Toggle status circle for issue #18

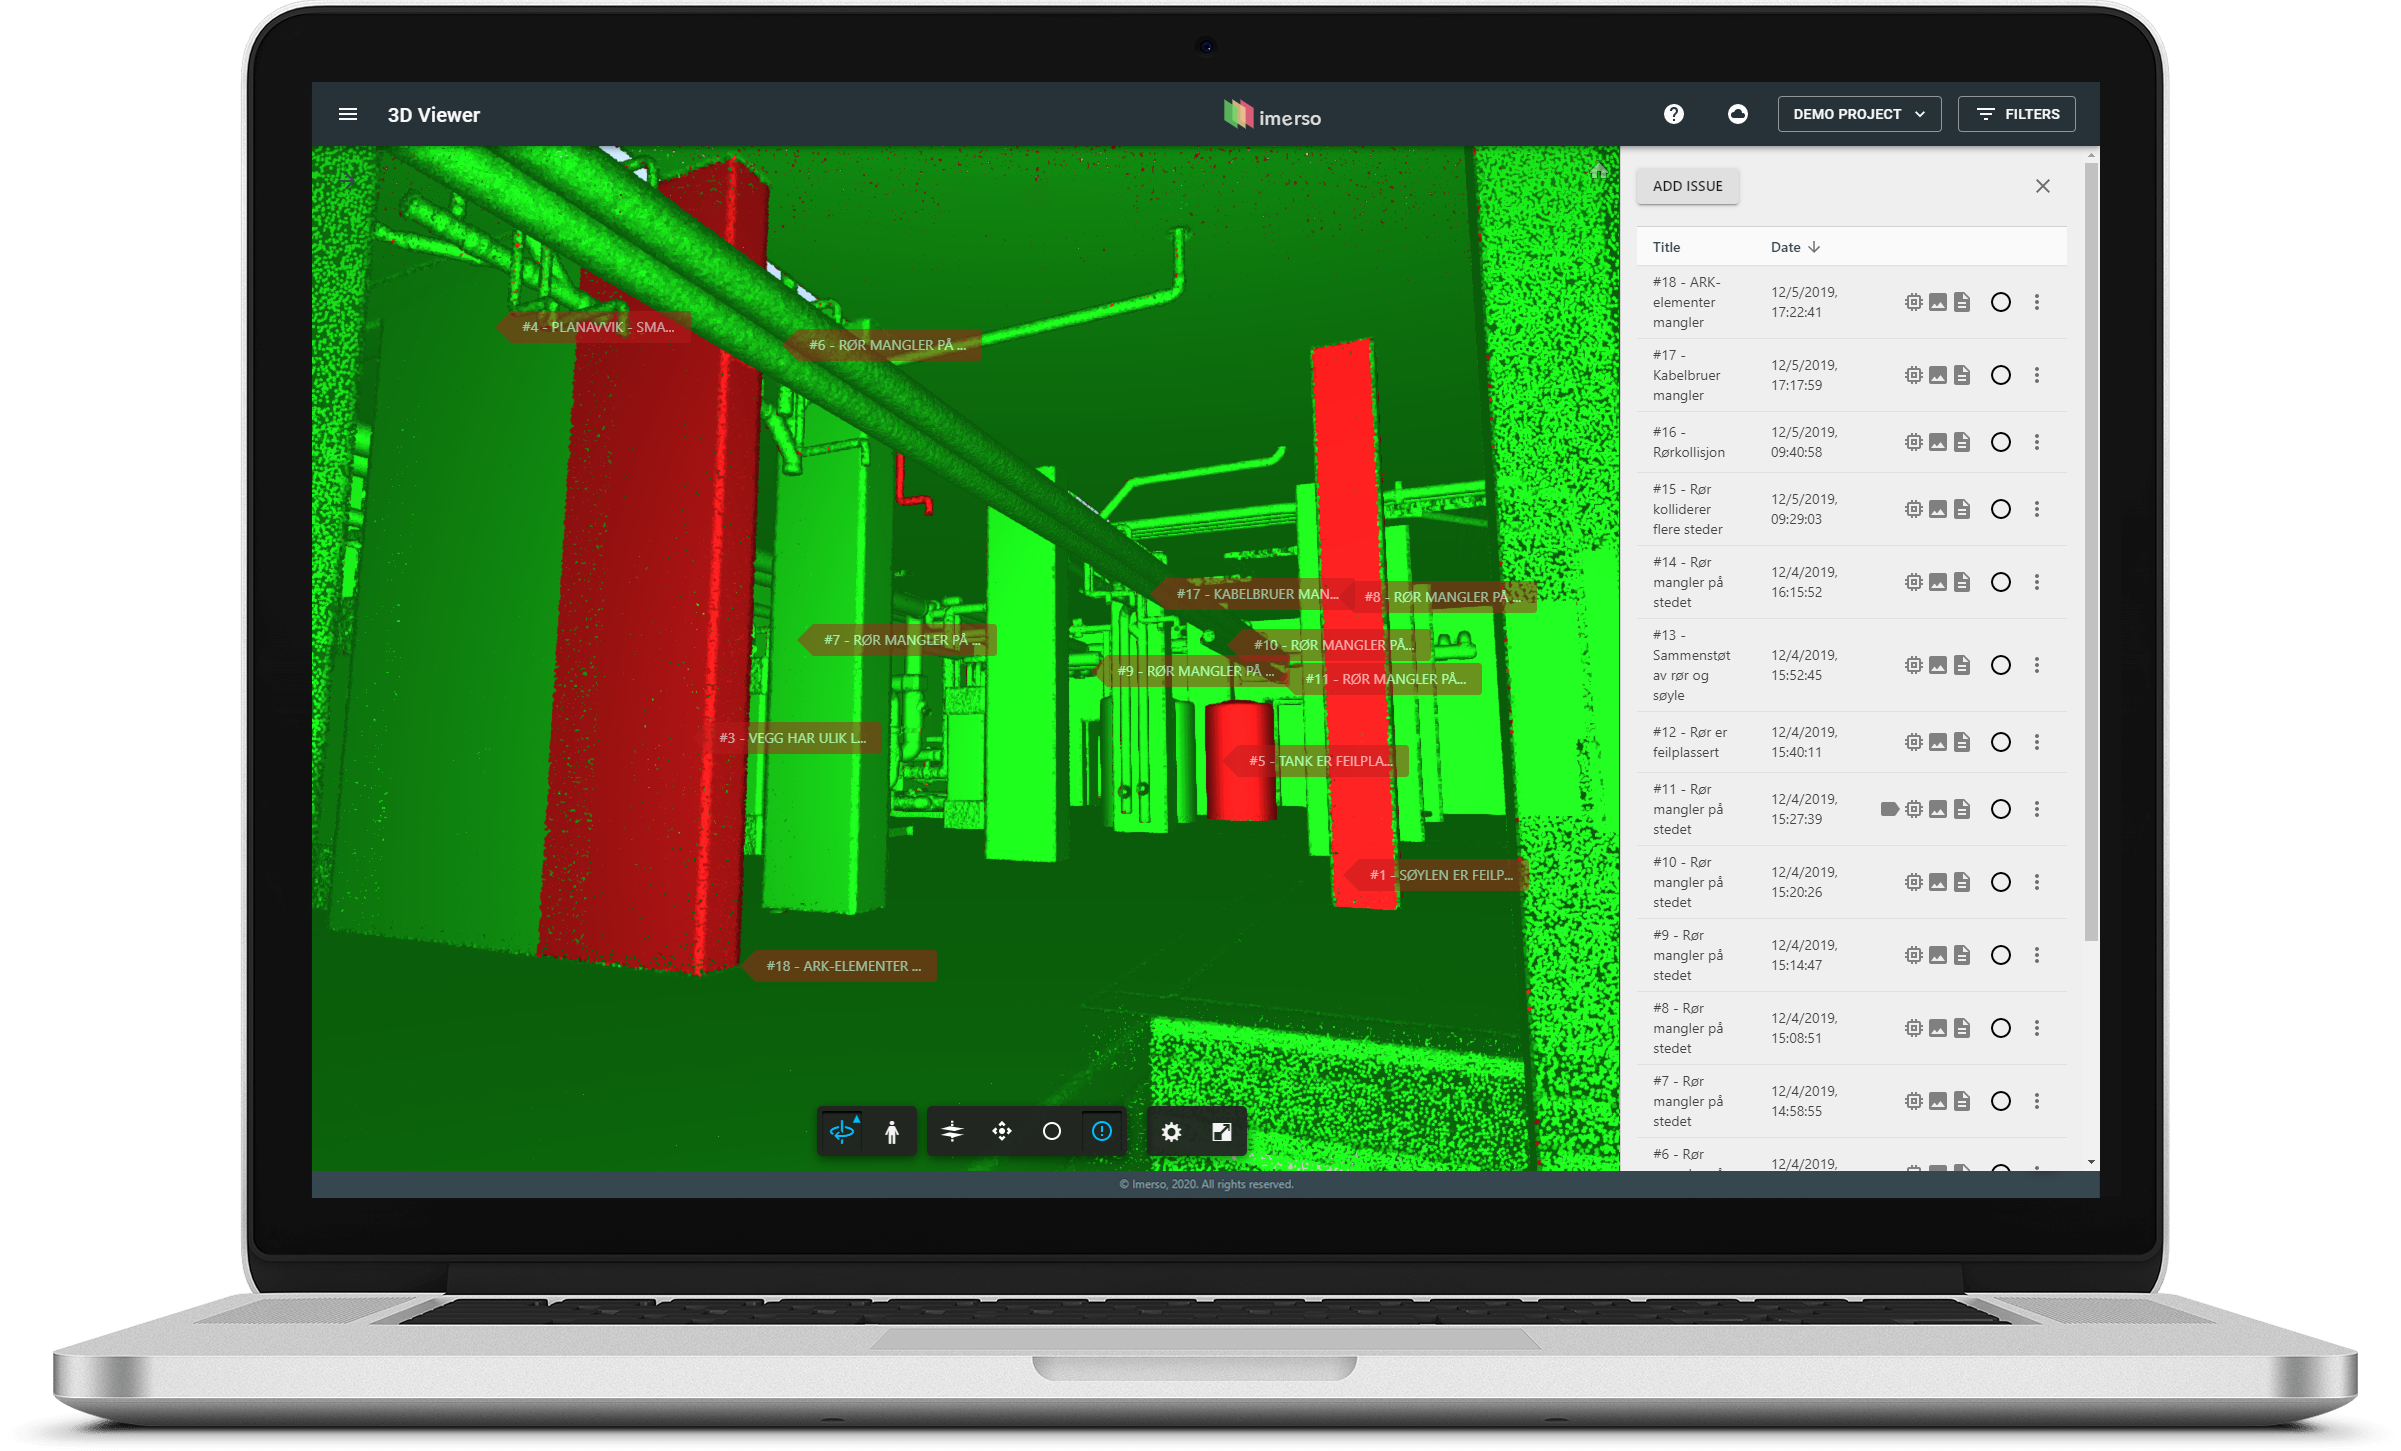2000,302
